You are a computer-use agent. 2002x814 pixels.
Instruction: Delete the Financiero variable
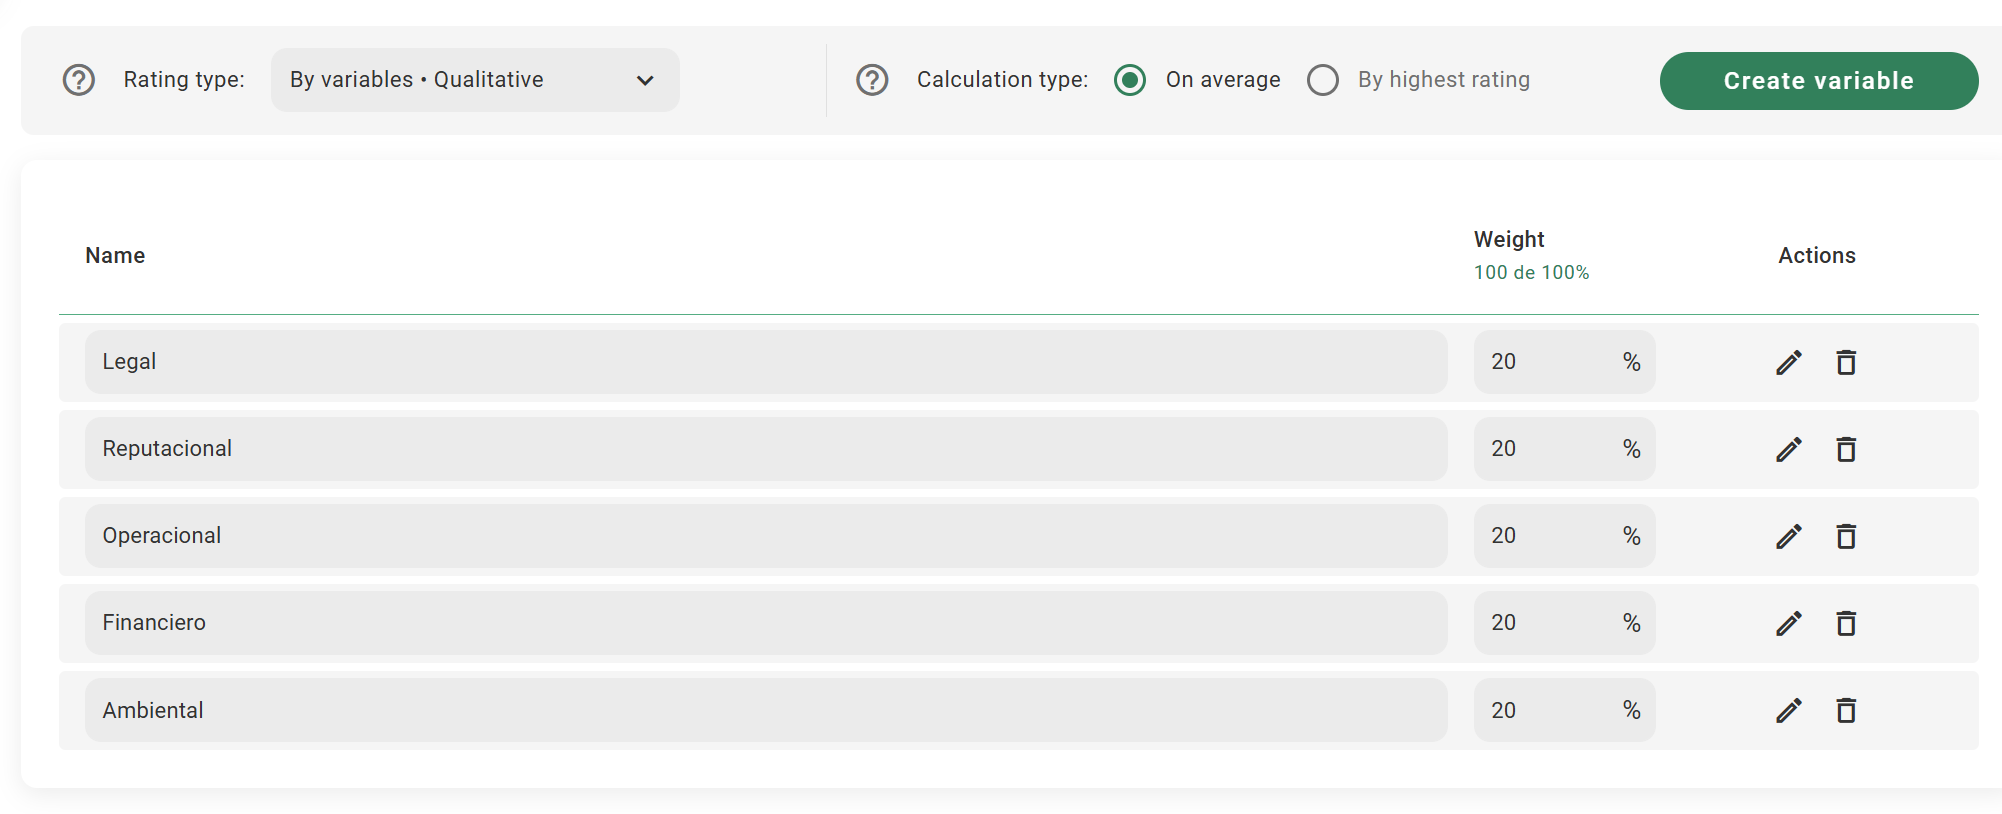1846,623
